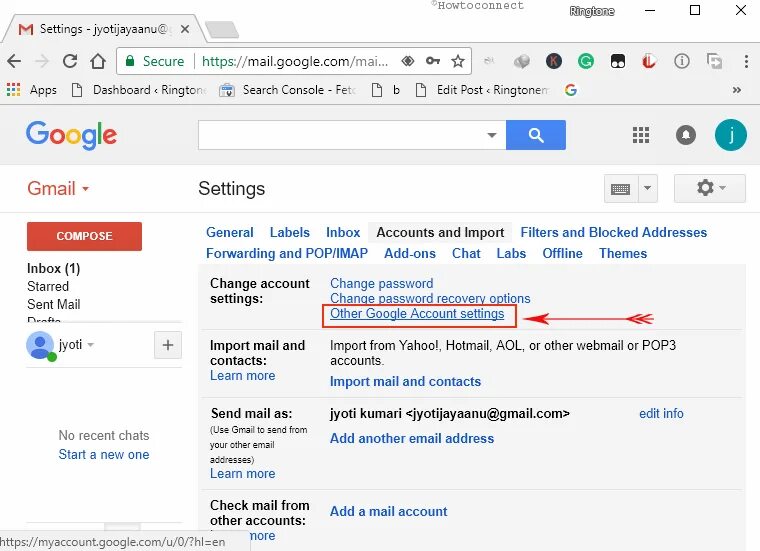Expand the input tools dropdown arrow
This screenshot has height=551, width=760.
[x=647, y=189]
